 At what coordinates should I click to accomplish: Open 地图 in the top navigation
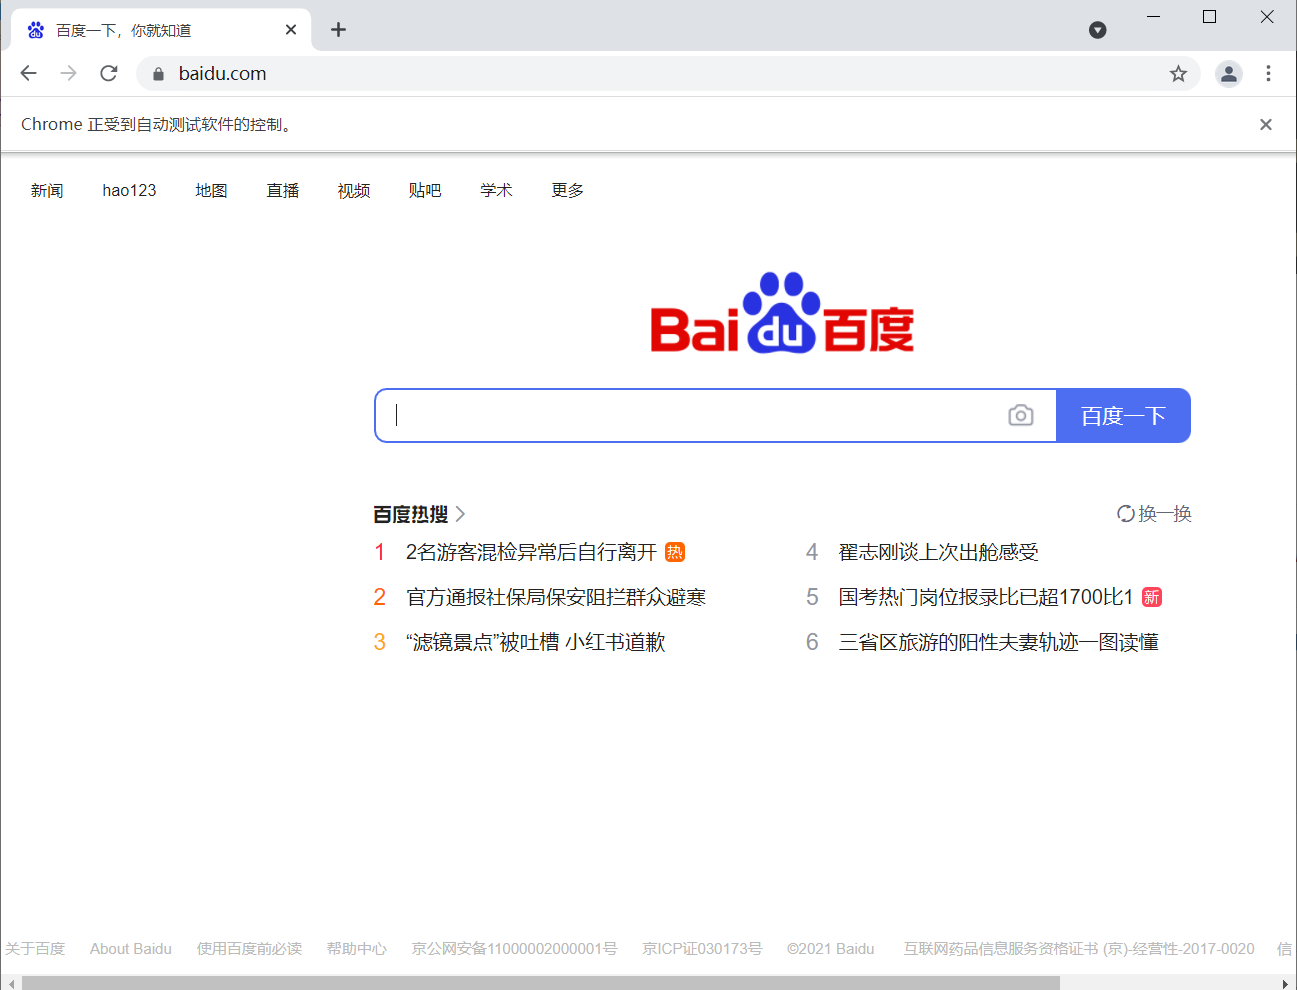click(211, 190)
